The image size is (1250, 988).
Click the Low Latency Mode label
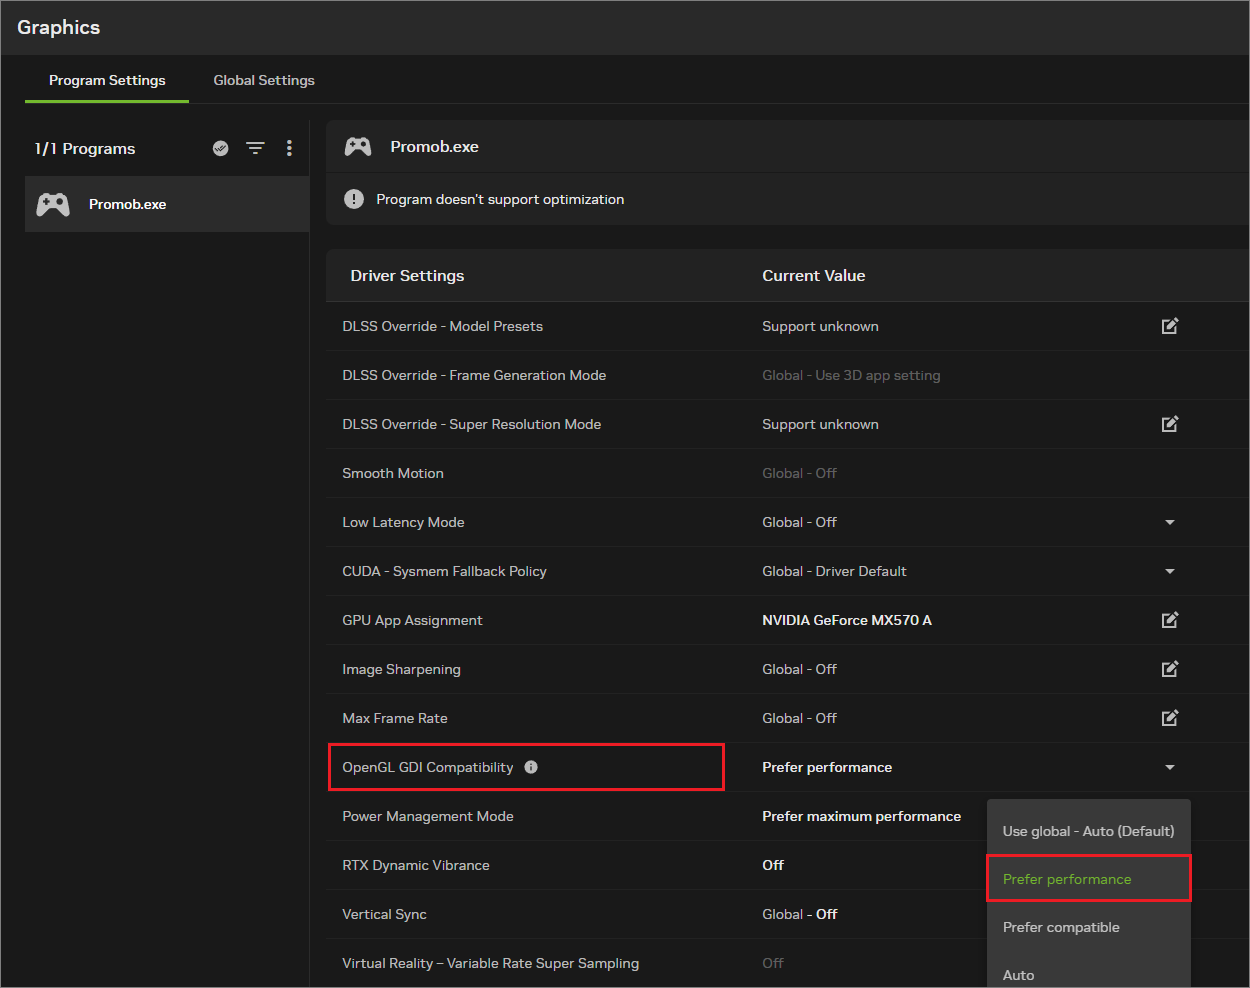tap(403, 522)
